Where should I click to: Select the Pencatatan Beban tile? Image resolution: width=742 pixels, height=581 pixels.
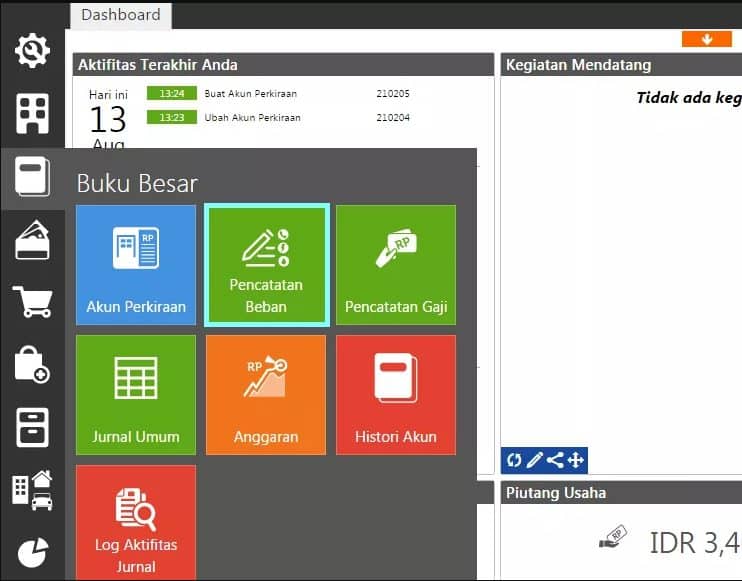(266, 265)
